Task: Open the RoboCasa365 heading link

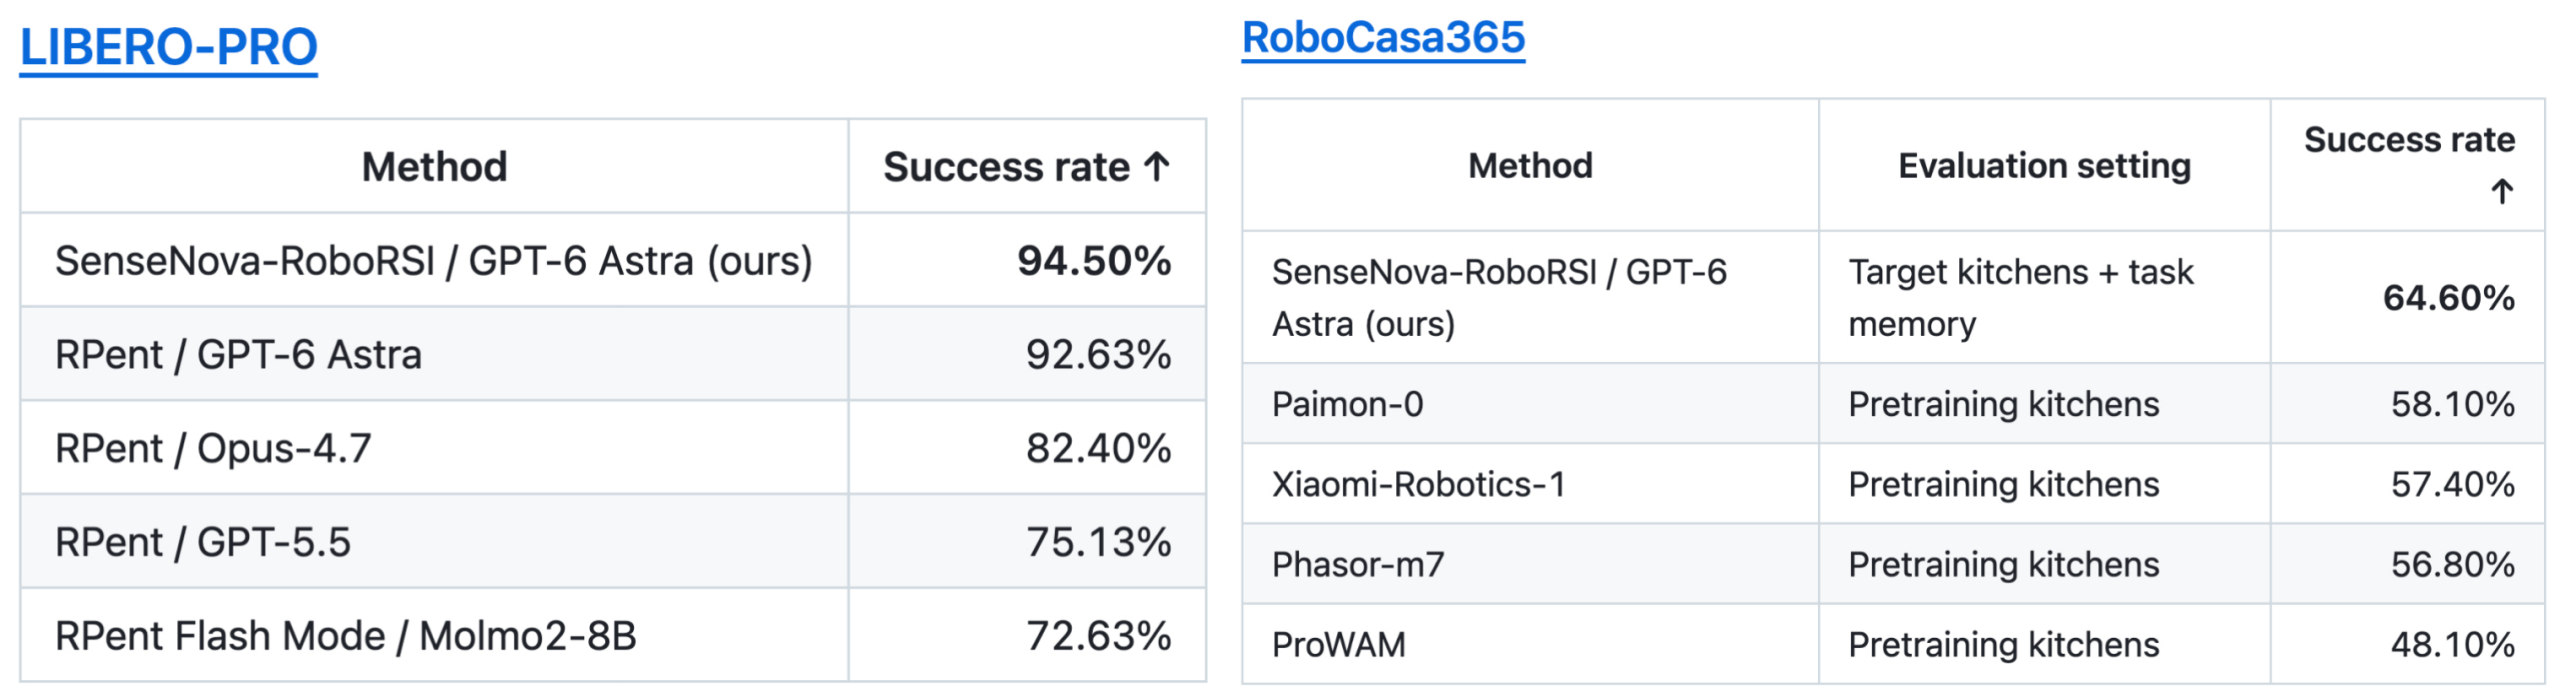Action: pos(1383,38)
